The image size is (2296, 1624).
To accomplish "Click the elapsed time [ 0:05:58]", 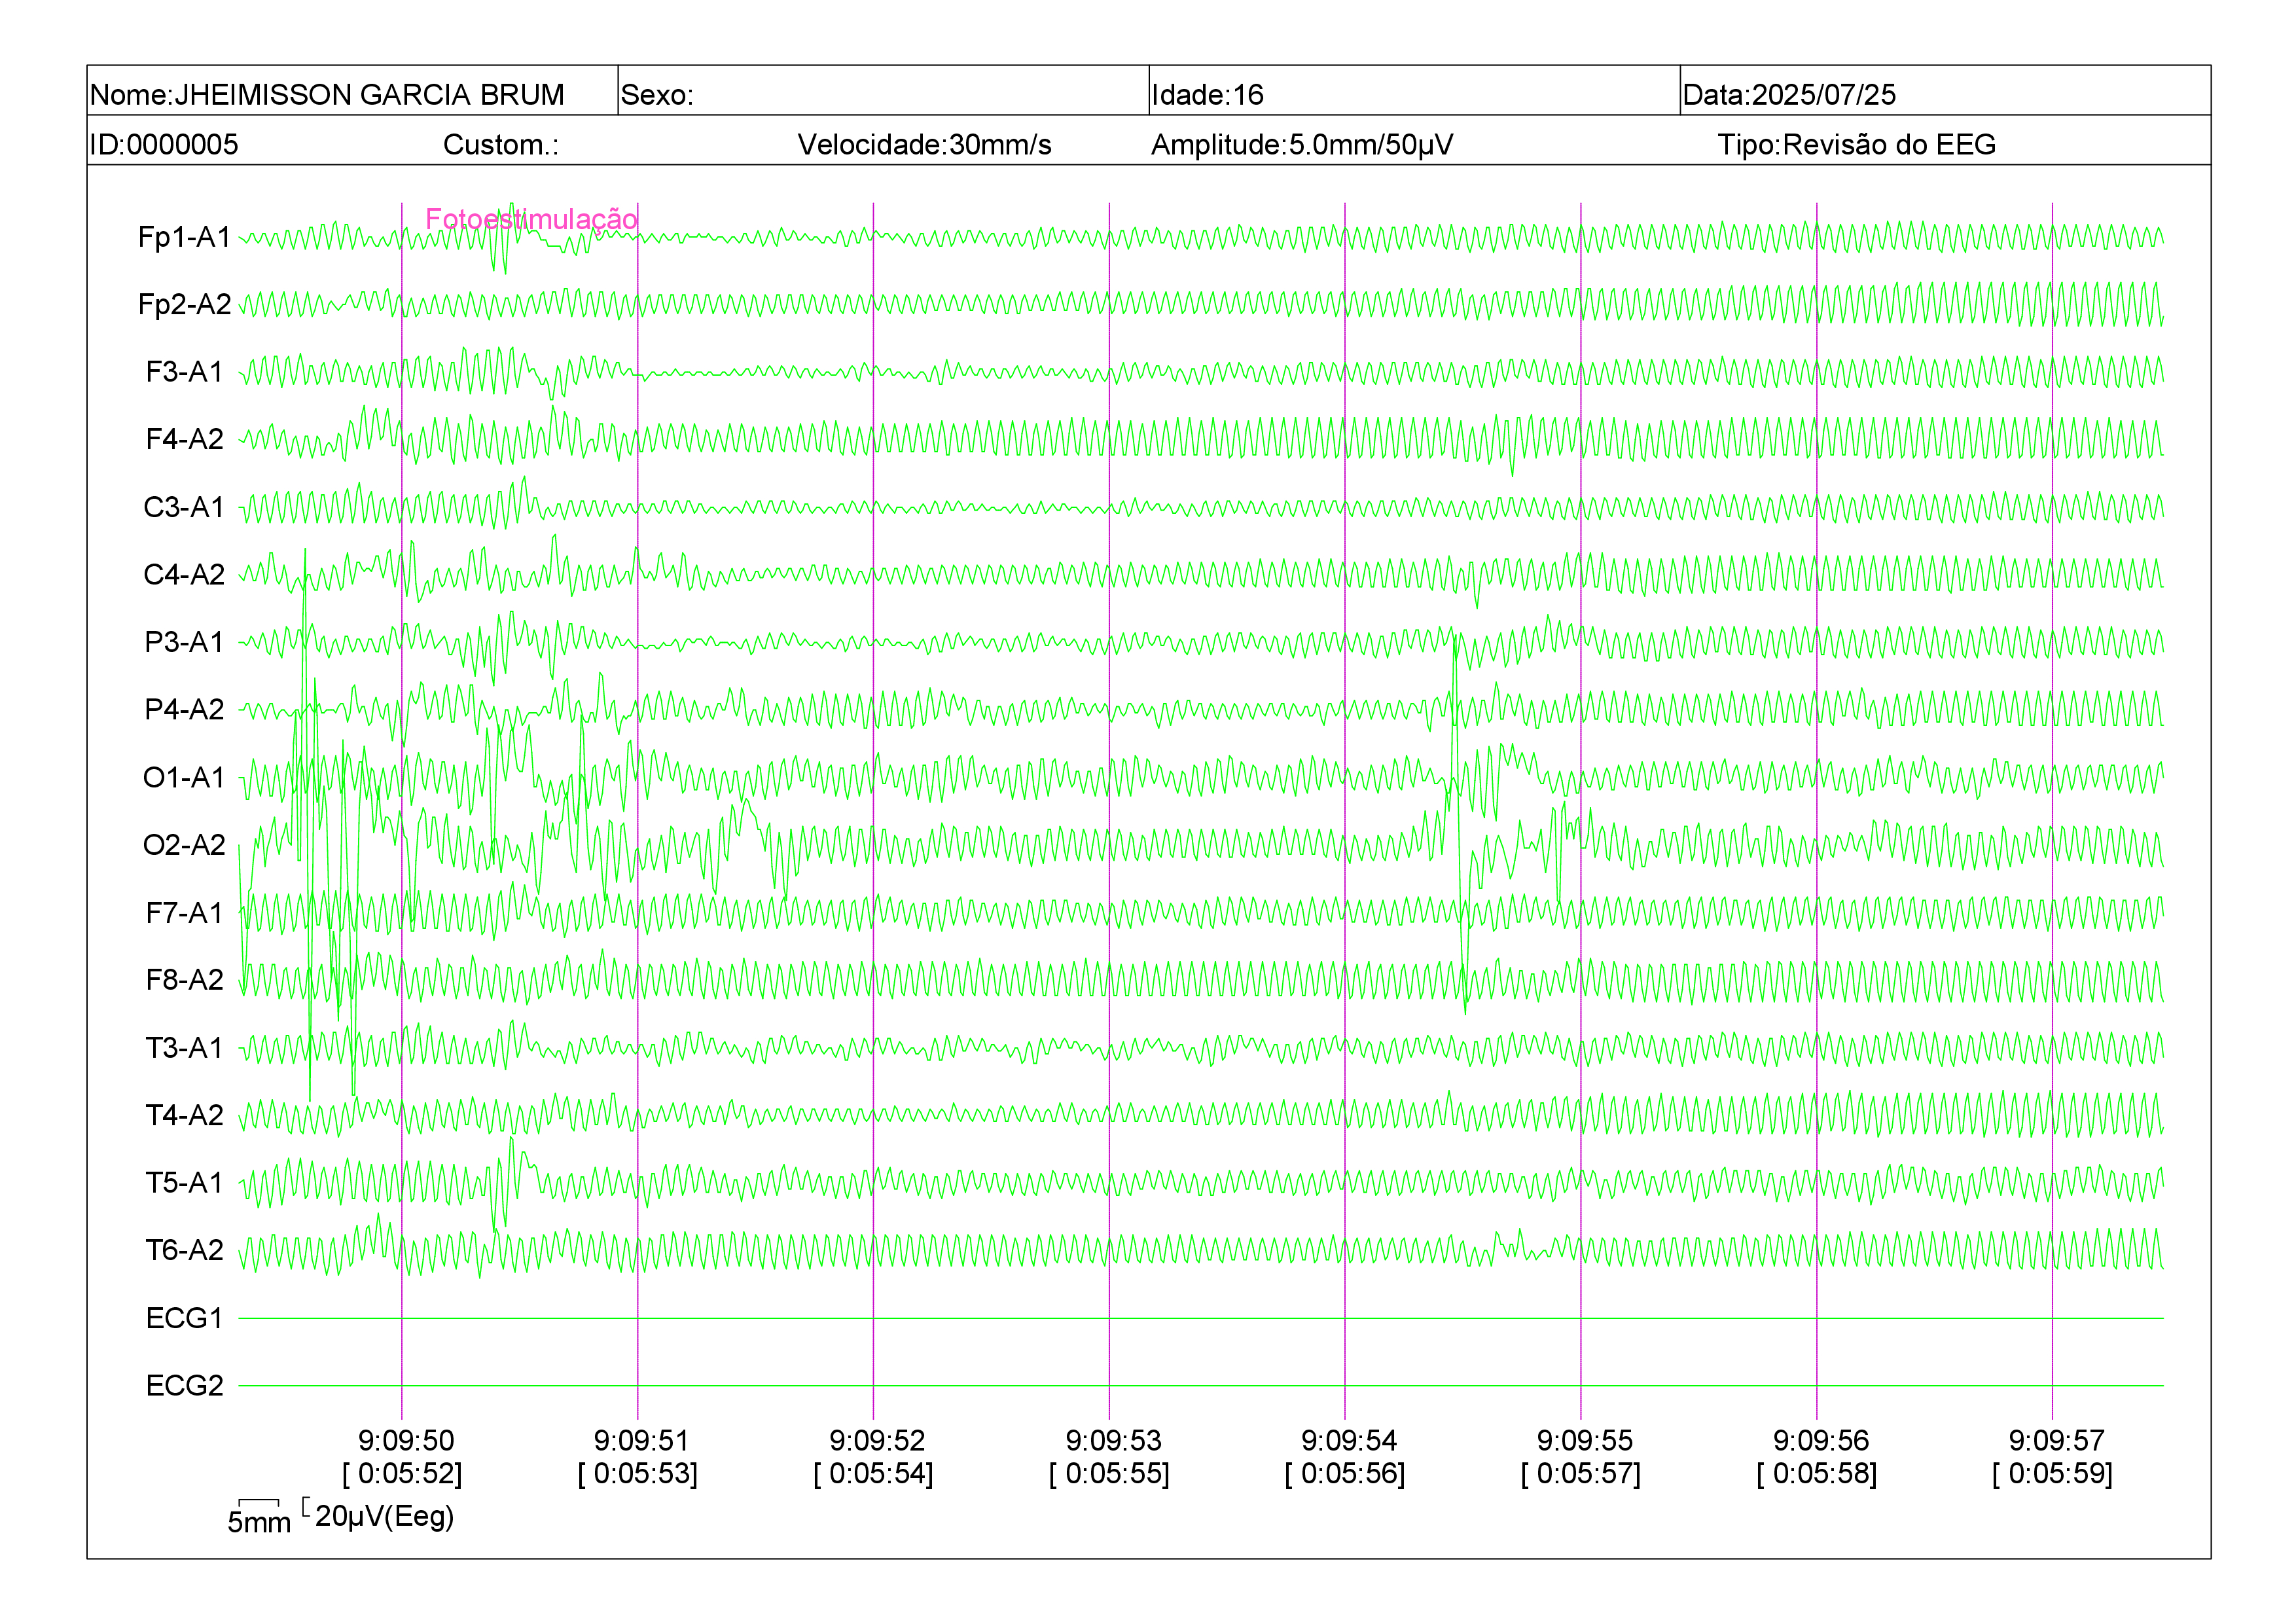I will click(x=1818, y=1473).
